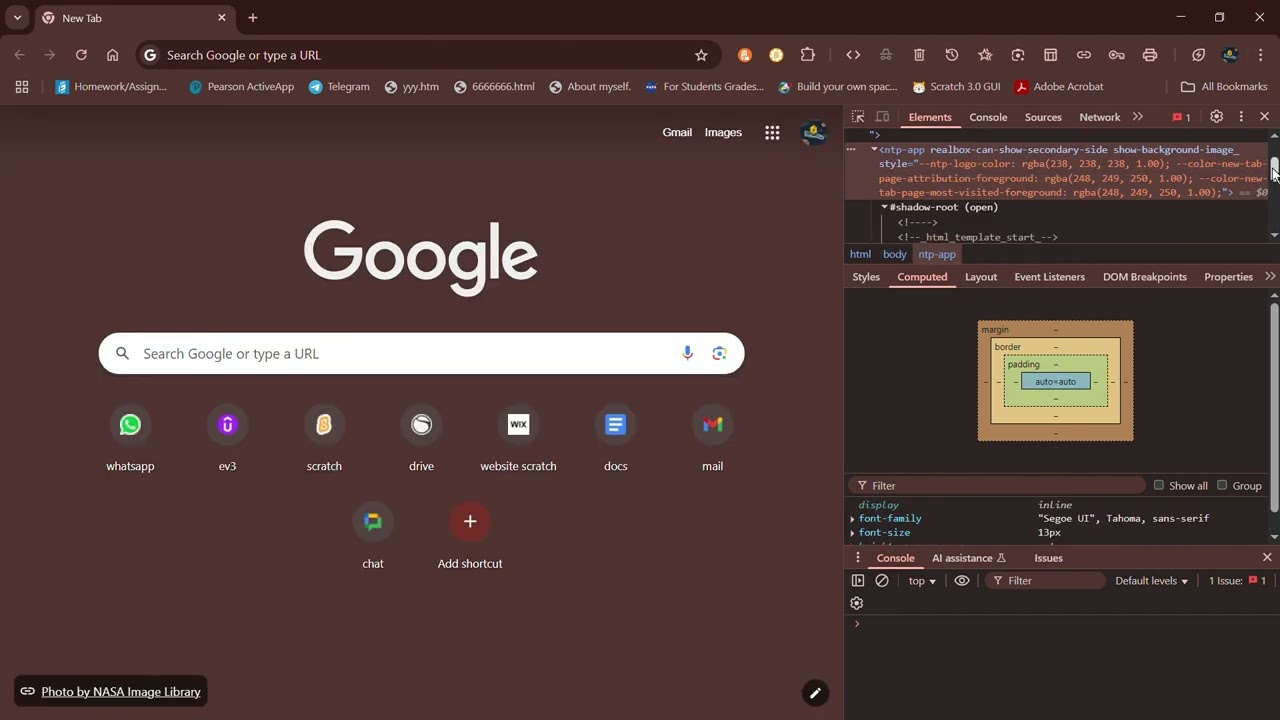This screenshot has height=720, width=1280.
Task: Toggle the device toolbar in DevTools
Action: tap(882, 117)
